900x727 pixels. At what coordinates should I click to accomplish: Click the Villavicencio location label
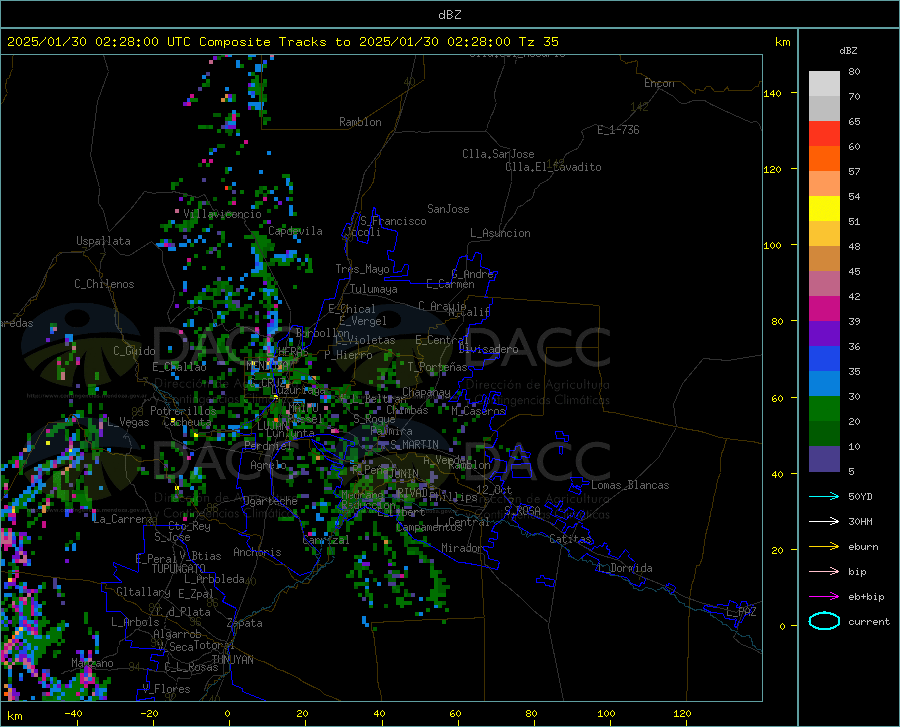[222, 214]
